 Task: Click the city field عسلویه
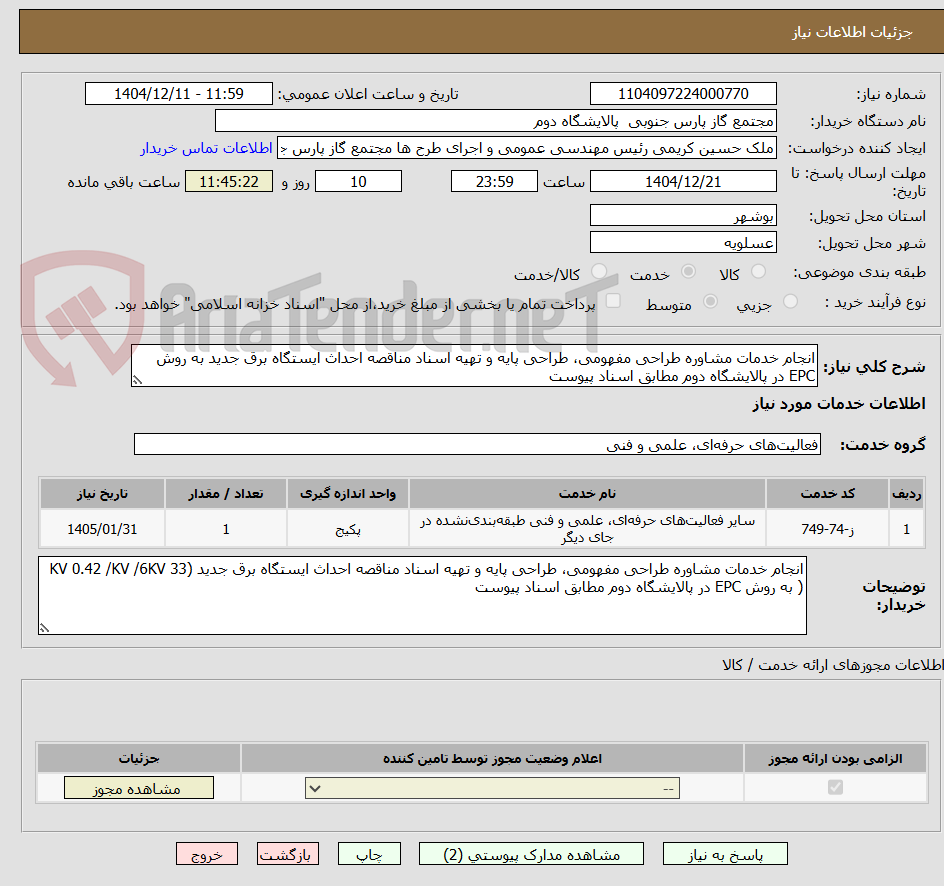point(683,243)
